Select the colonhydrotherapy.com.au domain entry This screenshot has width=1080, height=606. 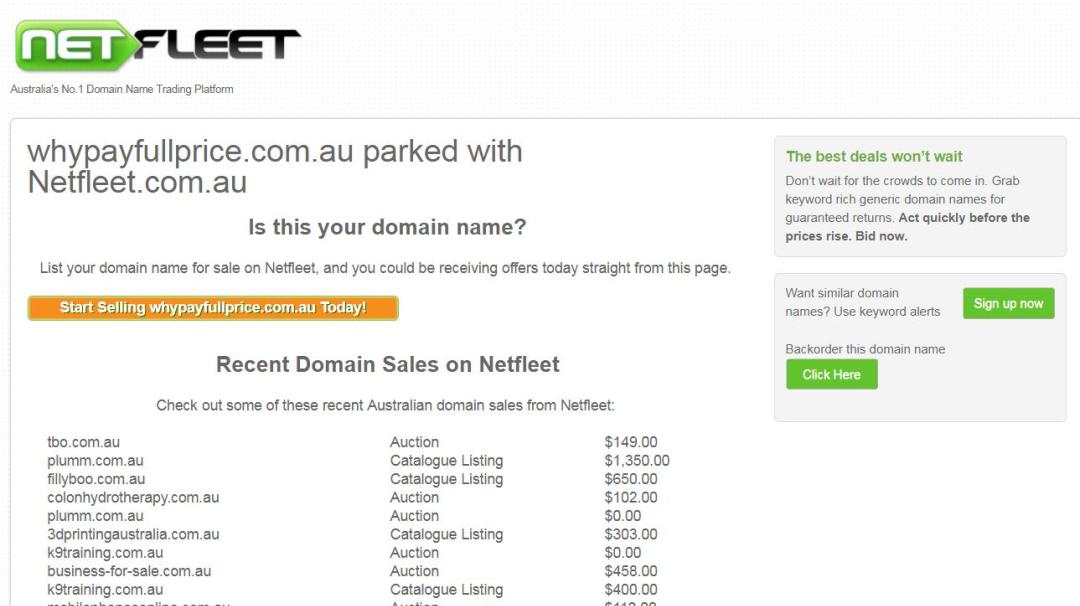133,497
